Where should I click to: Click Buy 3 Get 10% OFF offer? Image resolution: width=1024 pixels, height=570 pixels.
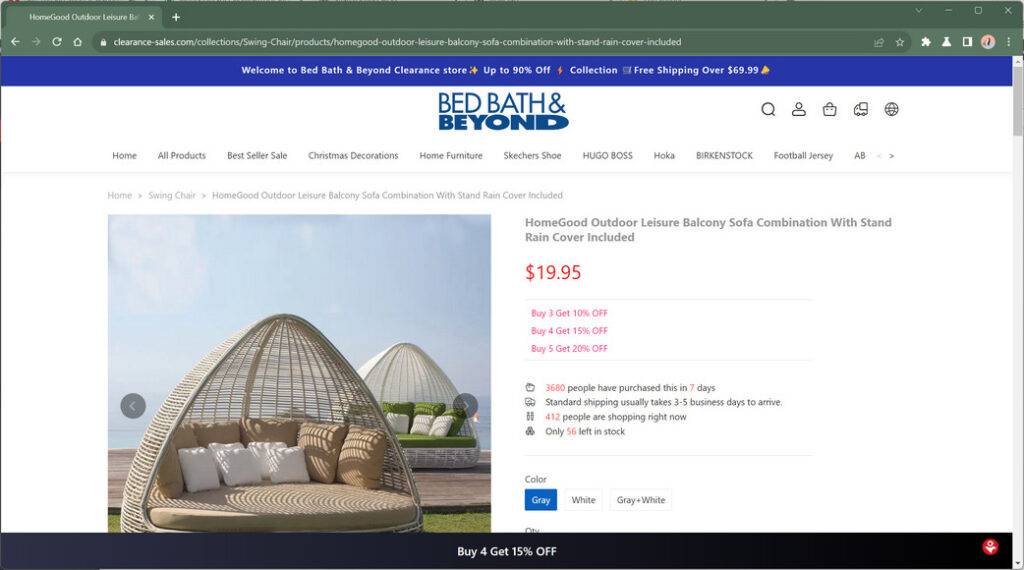pos(569,313)
